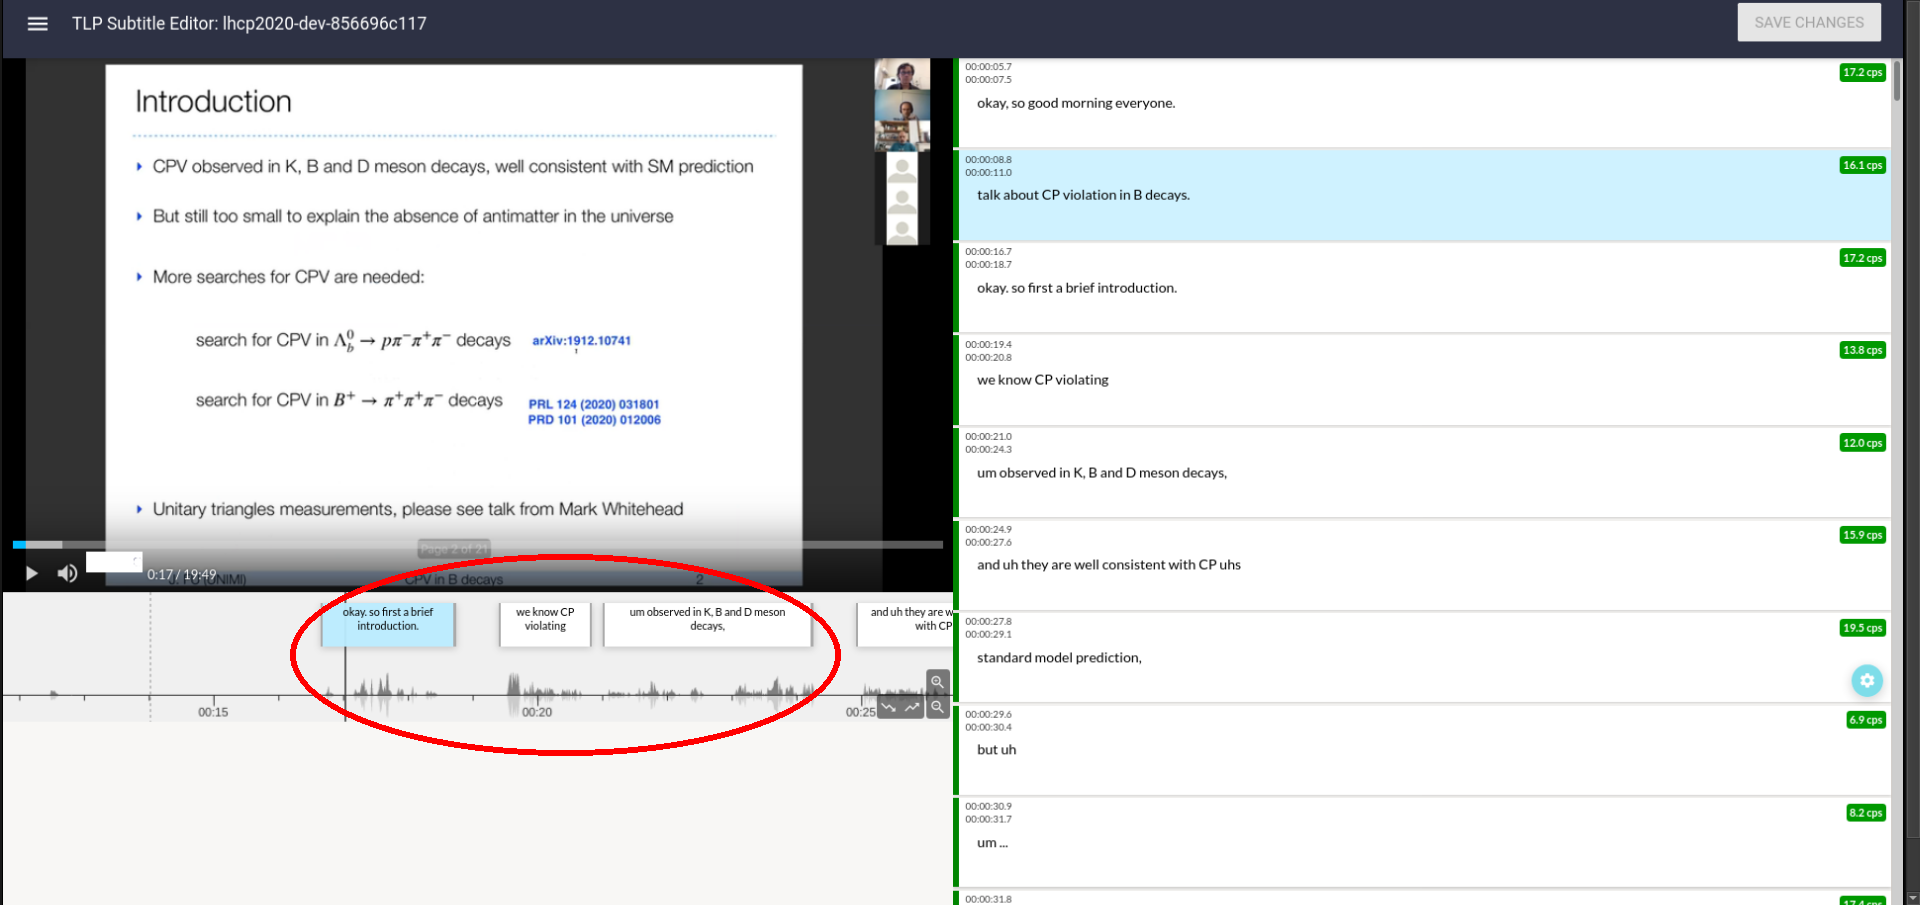The width and height of the screenshot is (1920, 905).
Task: Click the 19.5 cps badge
Action: [1862, 628]
